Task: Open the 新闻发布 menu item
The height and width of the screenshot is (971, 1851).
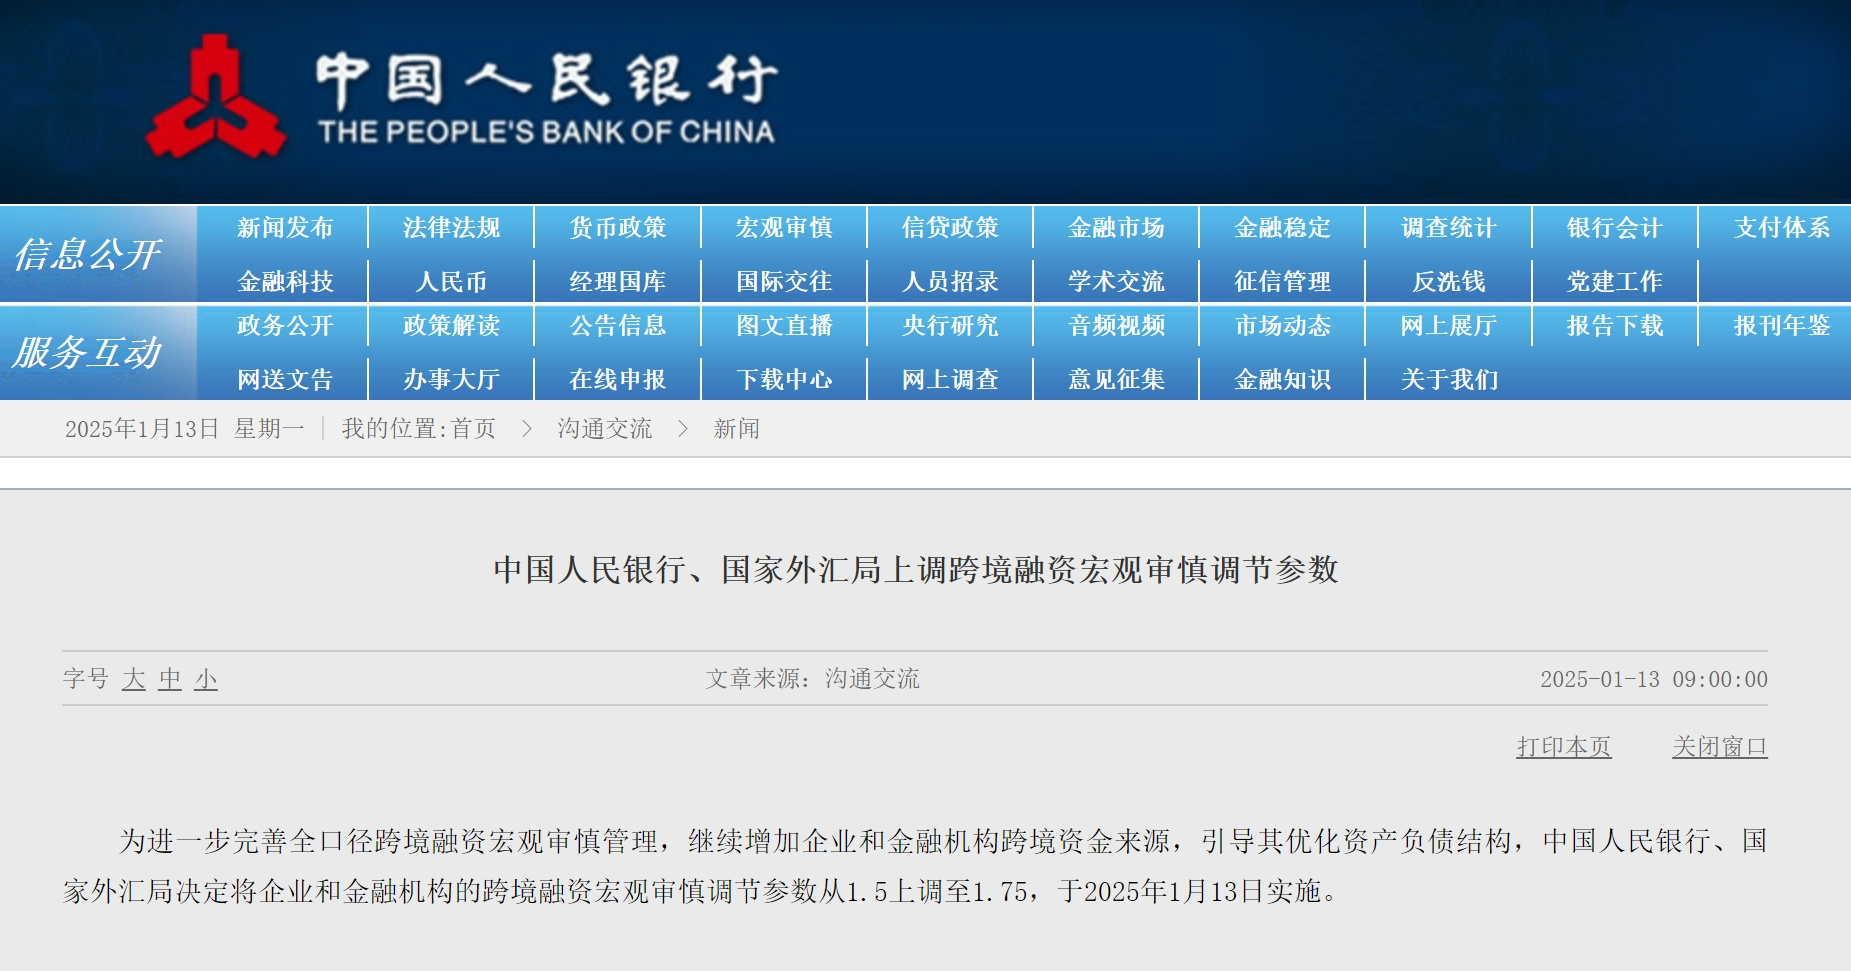Action: (x=285, y=228)
